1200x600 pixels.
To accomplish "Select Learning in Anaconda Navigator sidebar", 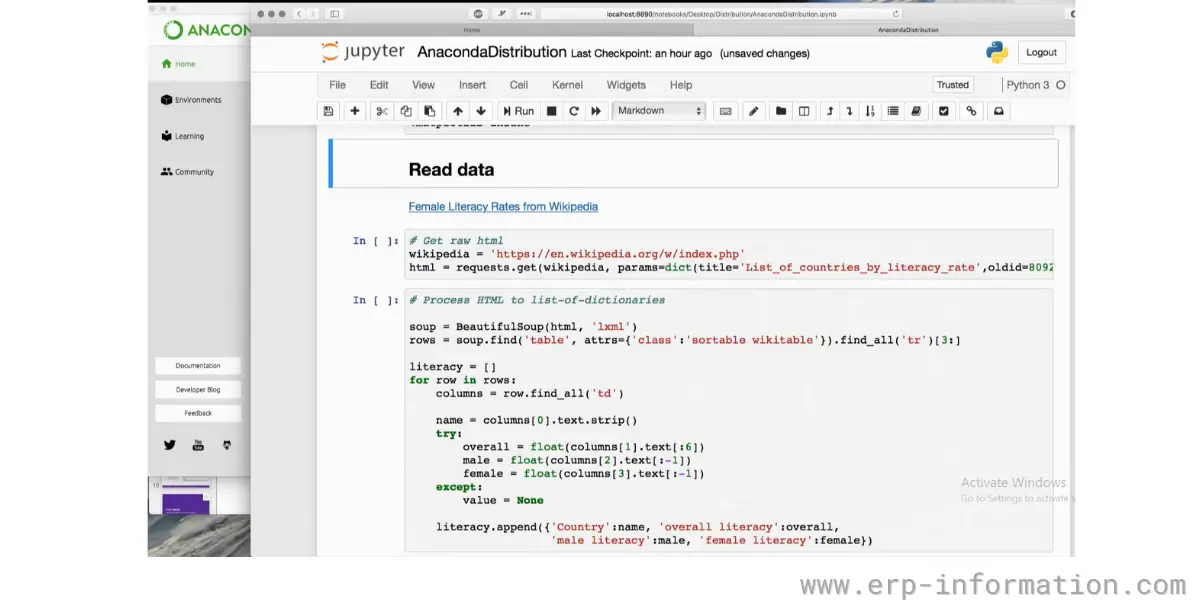I will coord(182,136).
